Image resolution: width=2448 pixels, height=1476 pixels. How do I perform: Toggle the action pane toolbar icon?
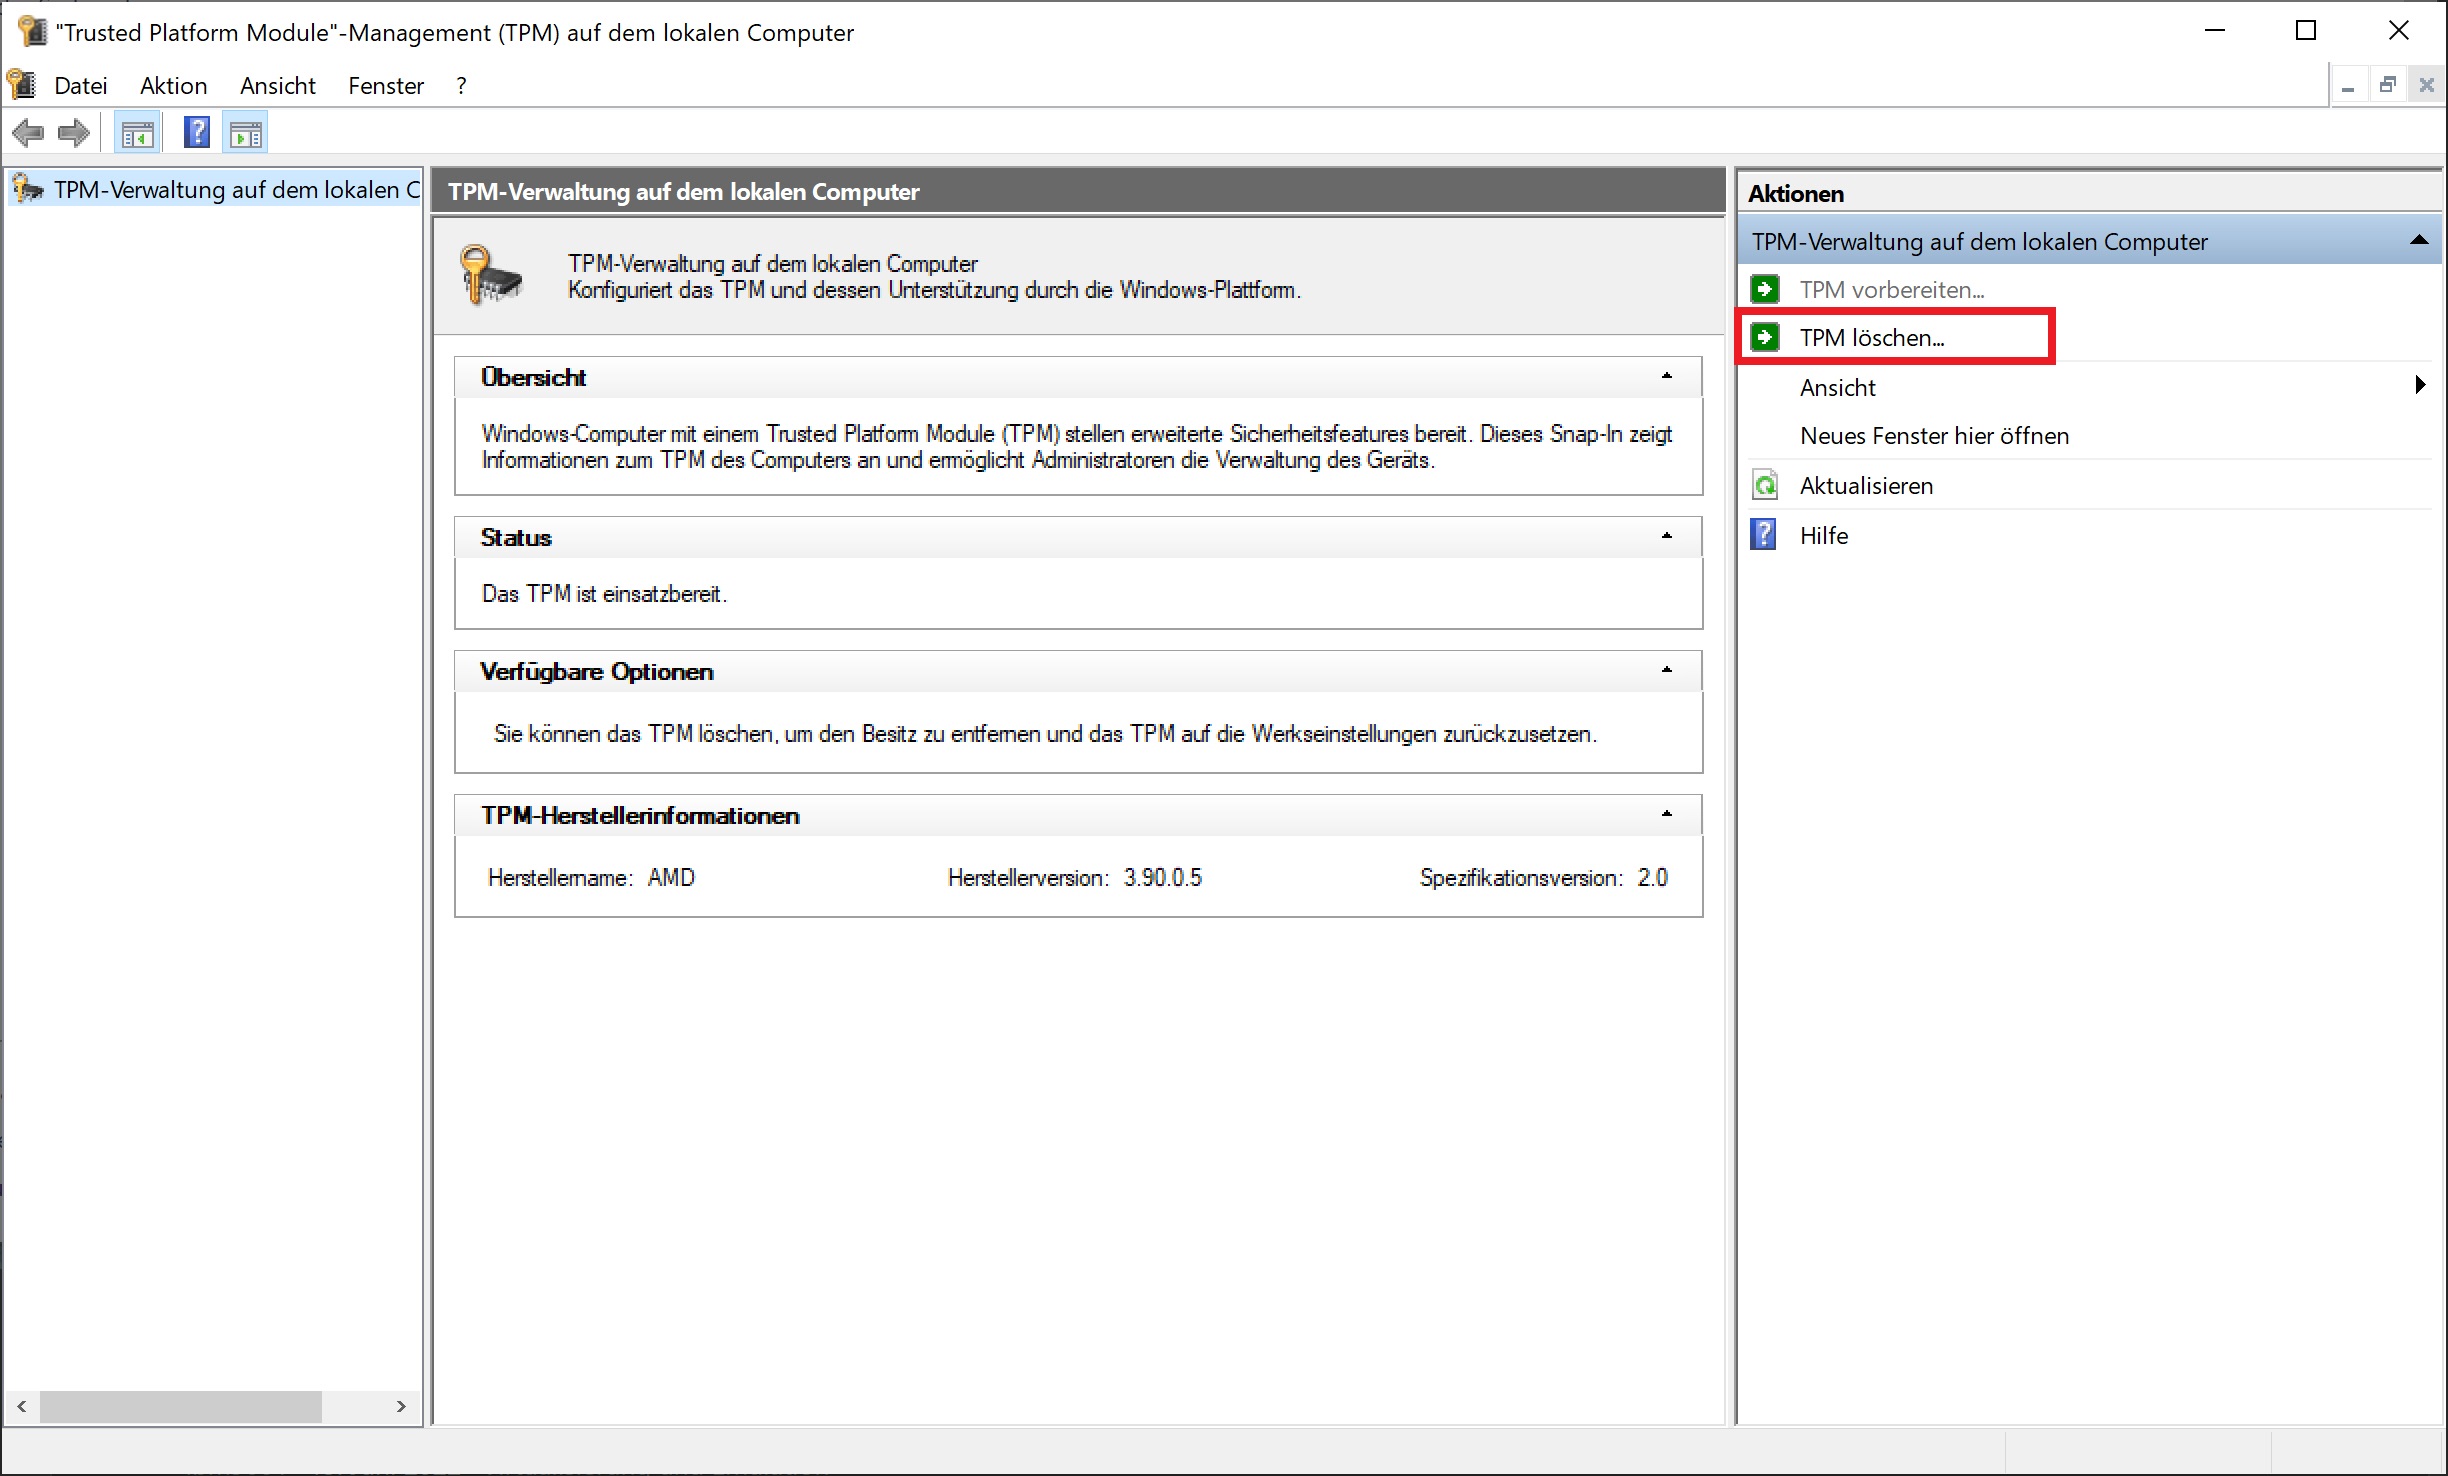coord(246,133)
